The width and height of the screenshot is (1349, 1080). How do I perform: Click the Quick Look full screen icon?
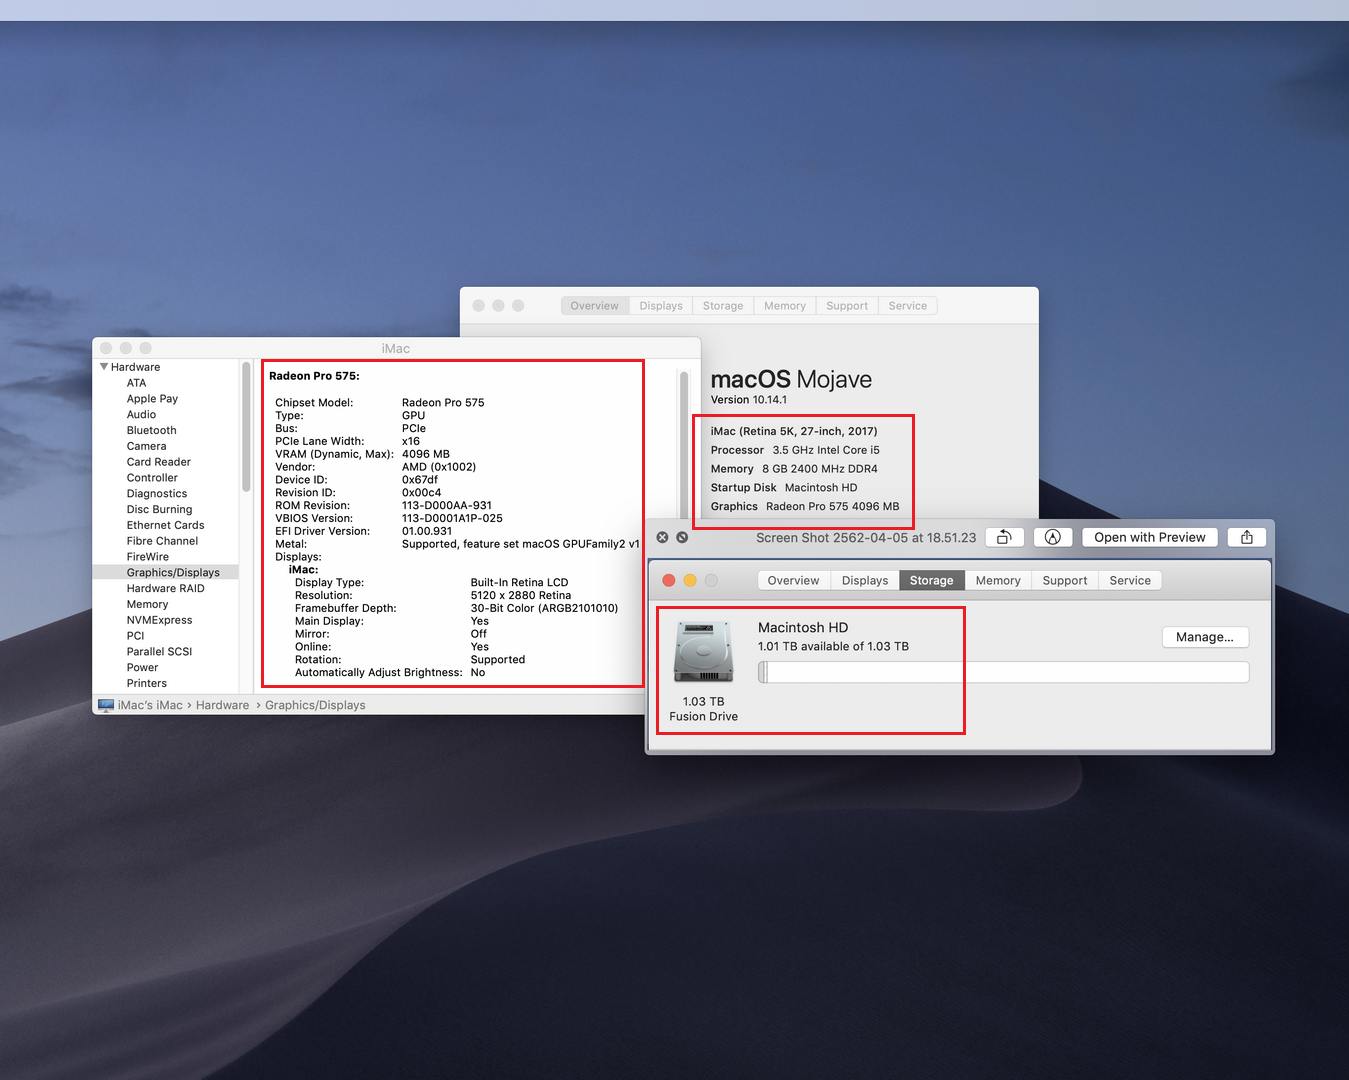click(x=682, y=538)
